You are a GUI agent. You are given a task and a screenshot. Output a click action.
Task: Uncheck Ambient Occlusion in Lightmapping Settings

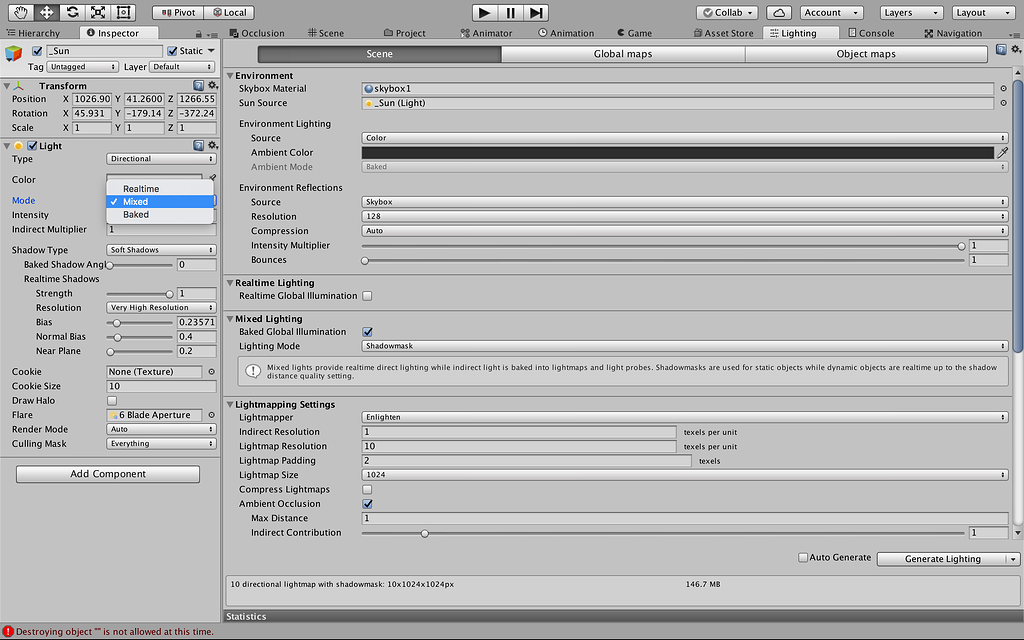(367, 503)
